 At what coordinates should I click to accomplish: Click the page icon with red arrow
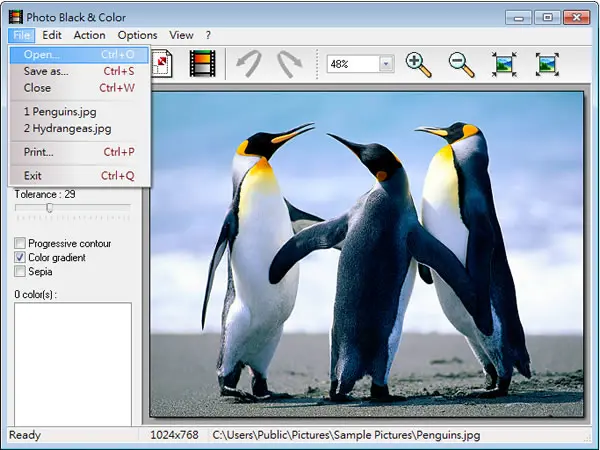pos(162,64)
